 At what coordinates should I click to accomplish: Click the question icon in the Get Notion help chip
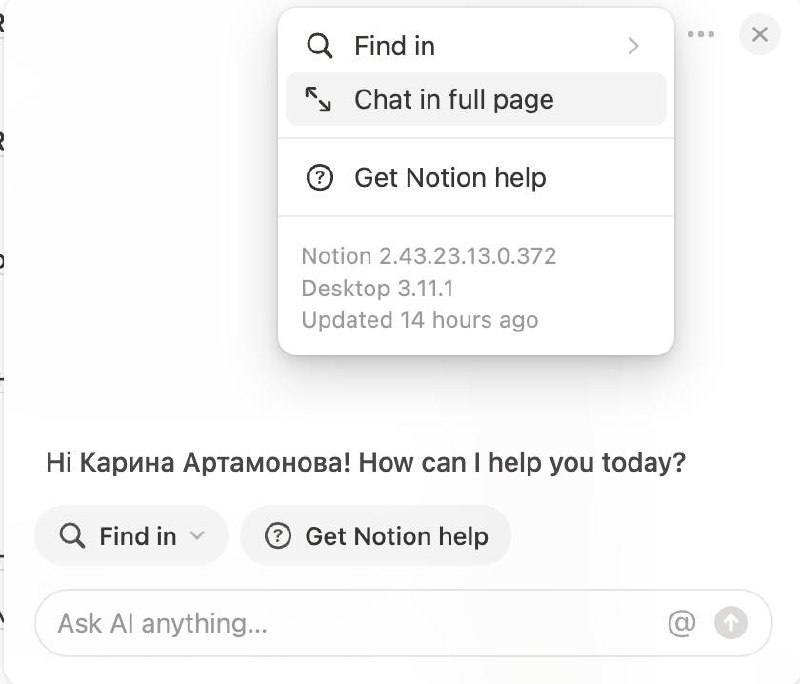(278, 536)
